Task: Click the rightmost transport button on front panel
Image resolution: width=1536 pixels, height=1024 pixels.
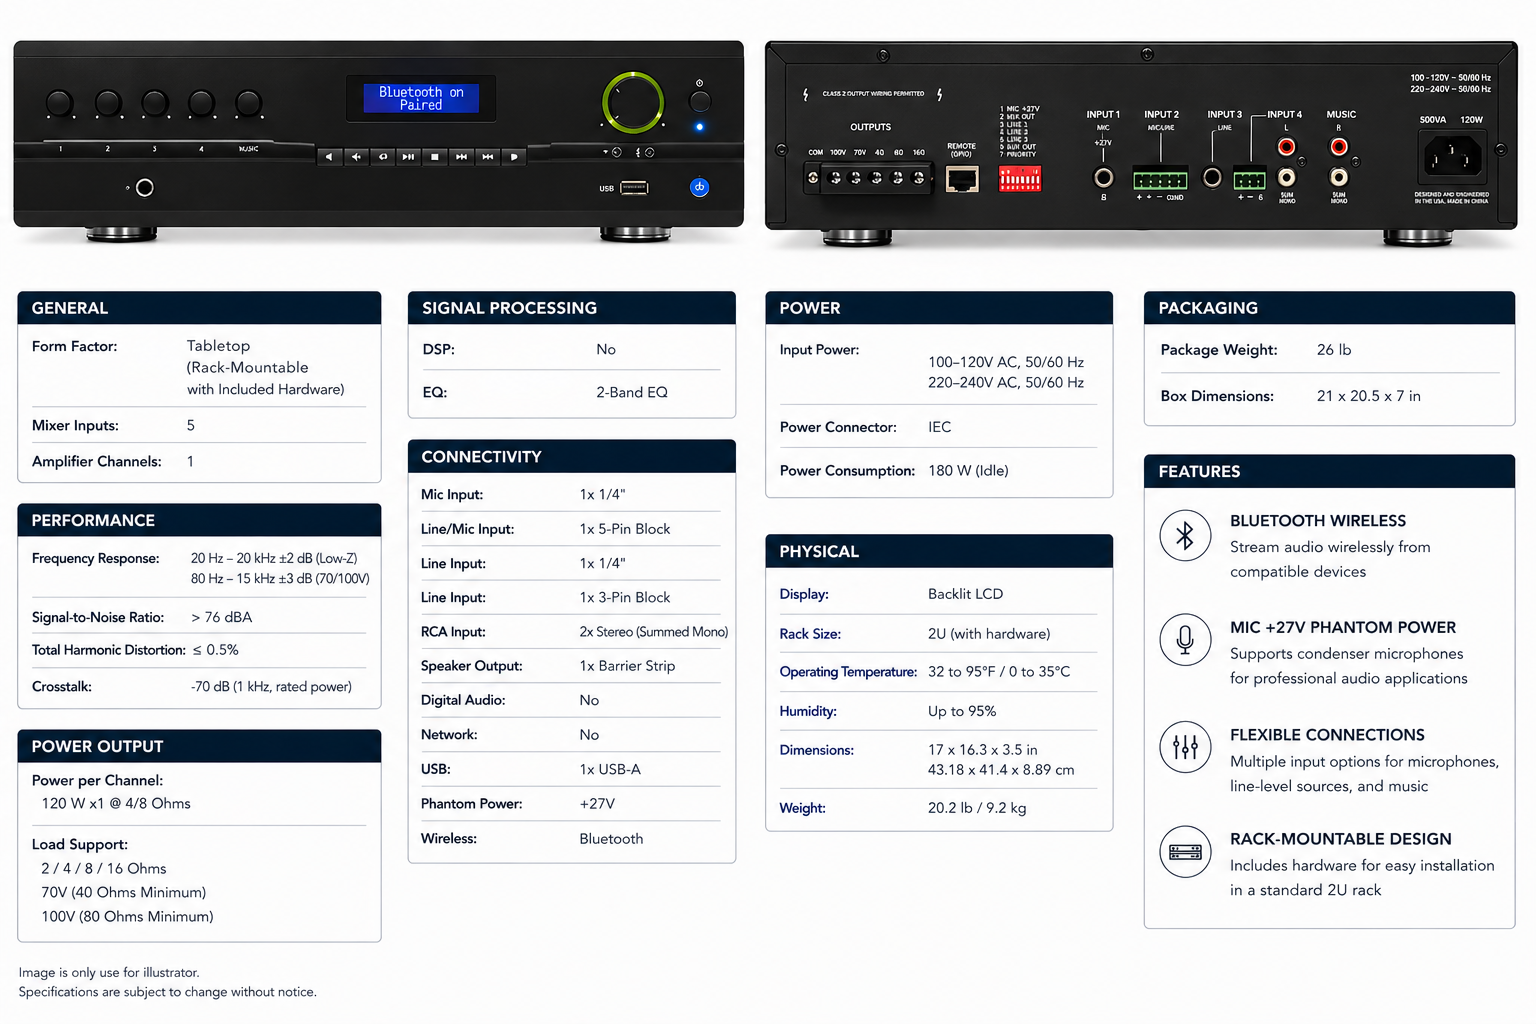Action: 513,156
